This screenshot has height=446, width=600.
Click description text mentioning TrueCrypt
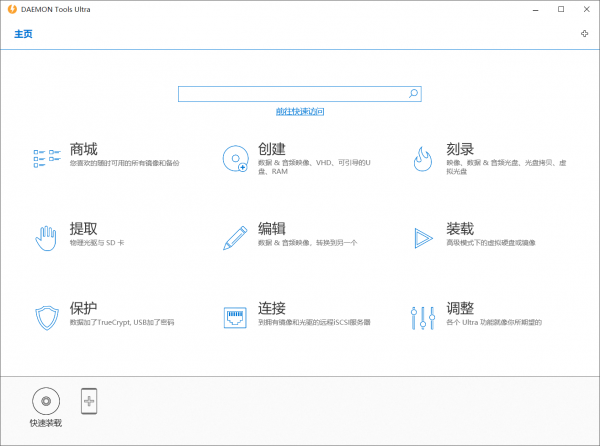[x=122, y=322]
